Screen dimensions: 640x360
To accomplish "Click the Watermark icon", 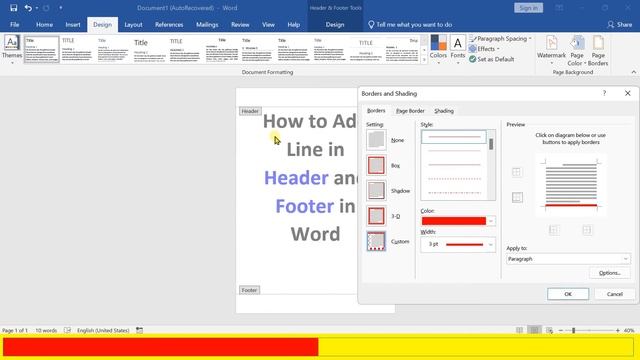I will click(x=551, y=43).
